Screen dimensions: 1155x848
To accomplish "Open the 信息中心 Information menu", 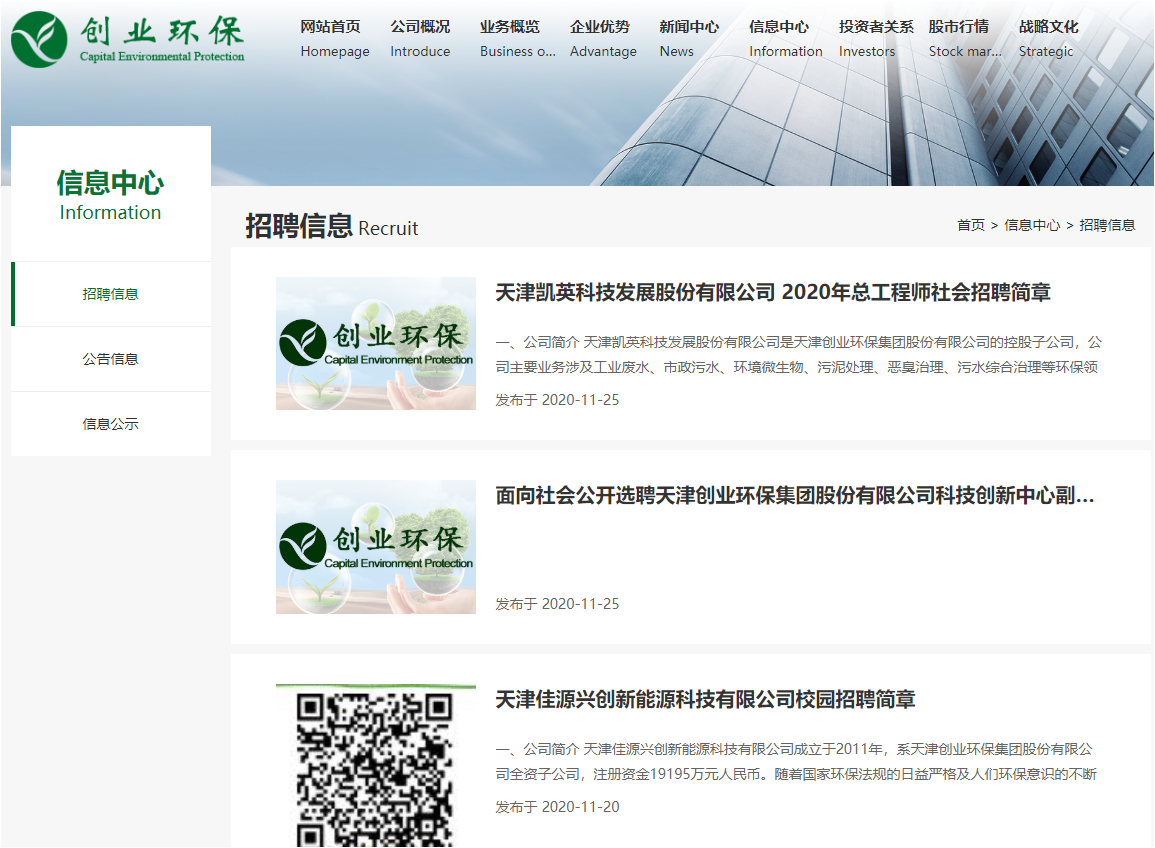I will pos(785,39).
